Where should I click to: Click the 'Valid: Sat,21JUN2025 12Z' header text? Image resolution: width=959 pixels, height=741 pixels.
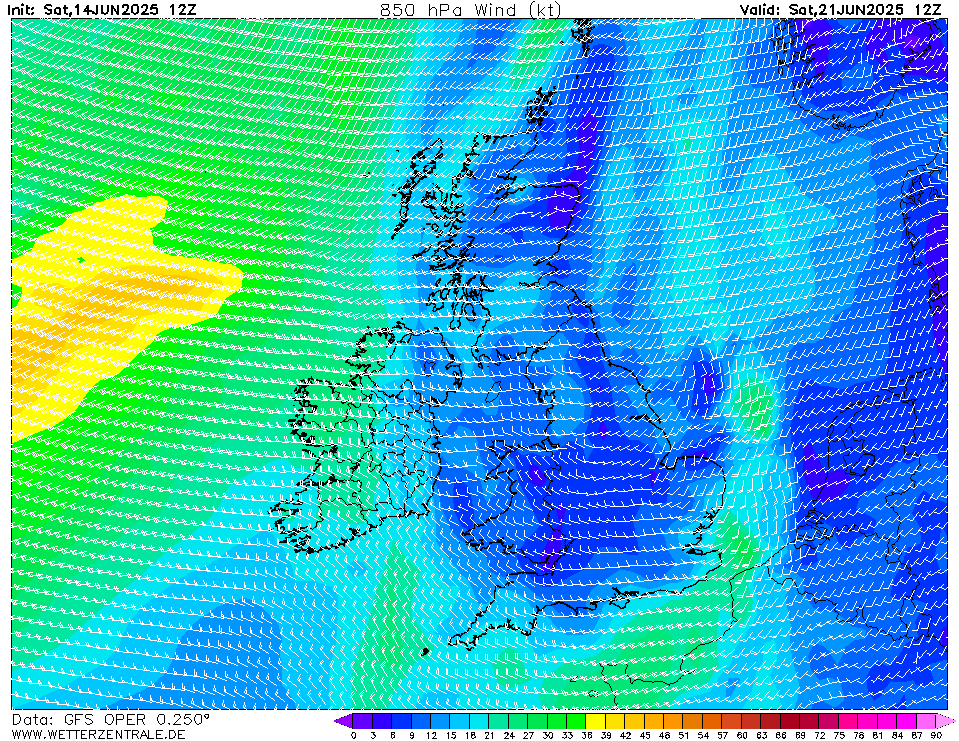tap(840, 10)
